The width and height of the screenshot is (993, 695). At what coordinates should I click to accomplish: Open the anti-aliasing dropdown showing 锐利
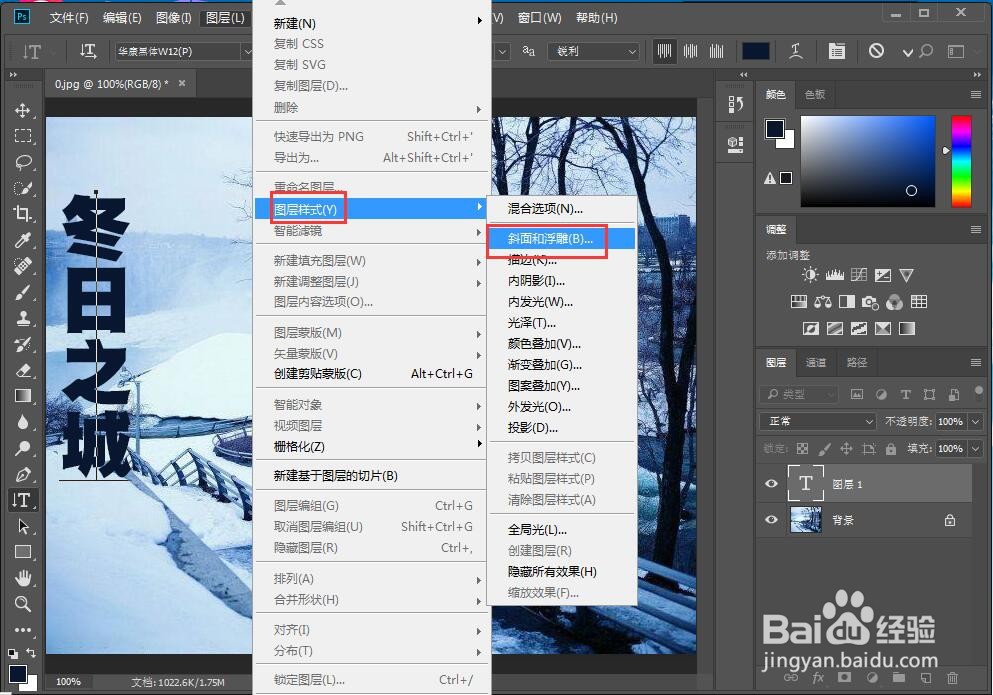point(594,50)
